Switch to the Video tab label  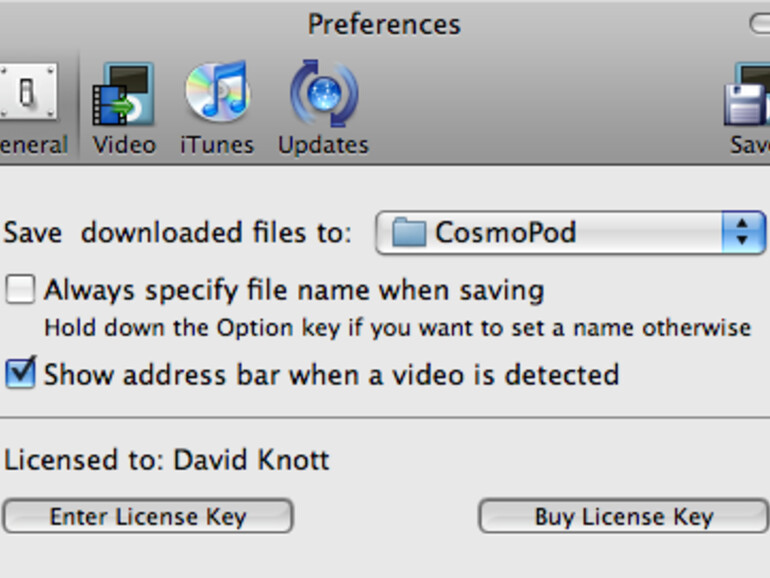click(x=124, y=145)
